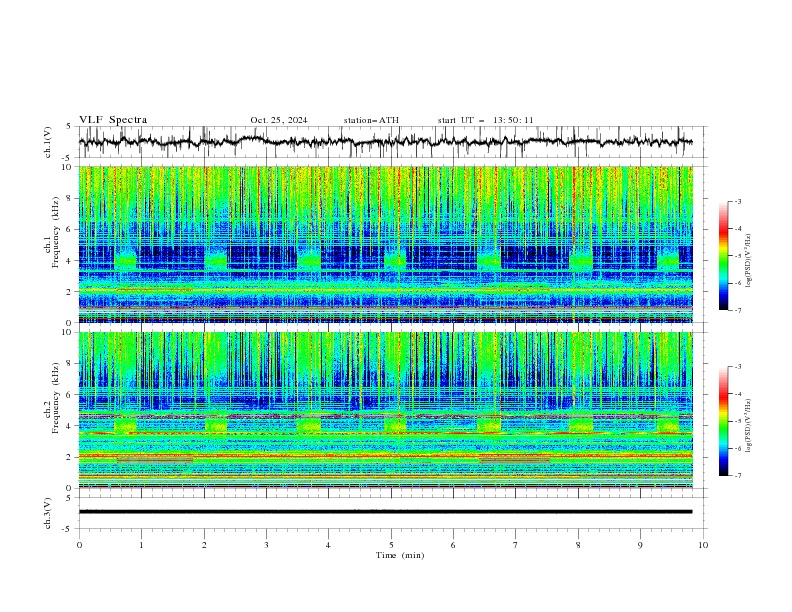Viewport: 792px width, 612px height.
Task: Click the ch.3(V) flat waveform trace
Action: click(x=385, y=512)
